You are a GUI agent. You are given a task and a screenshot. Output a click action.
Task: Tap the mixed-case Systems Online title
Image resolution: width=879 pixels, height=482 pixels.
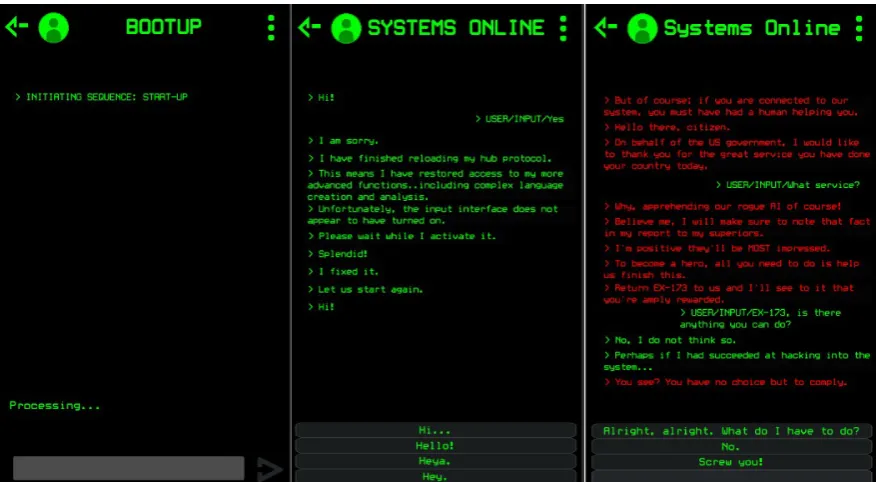click(x=752, y=28)
